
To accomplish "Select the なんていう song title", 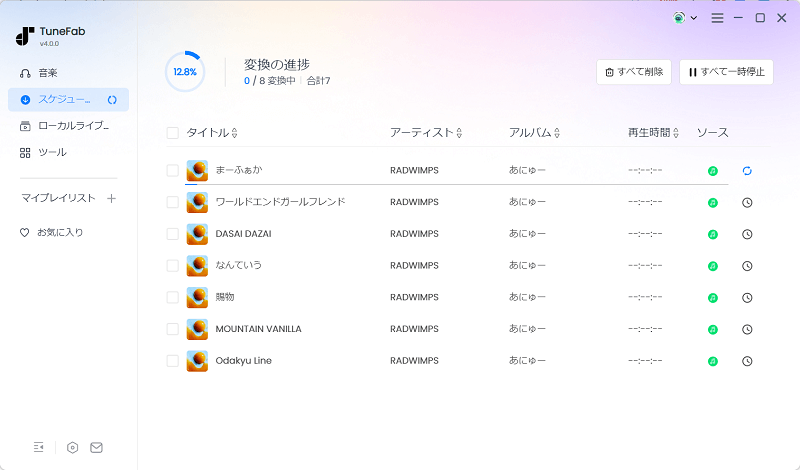I will 238,265.
